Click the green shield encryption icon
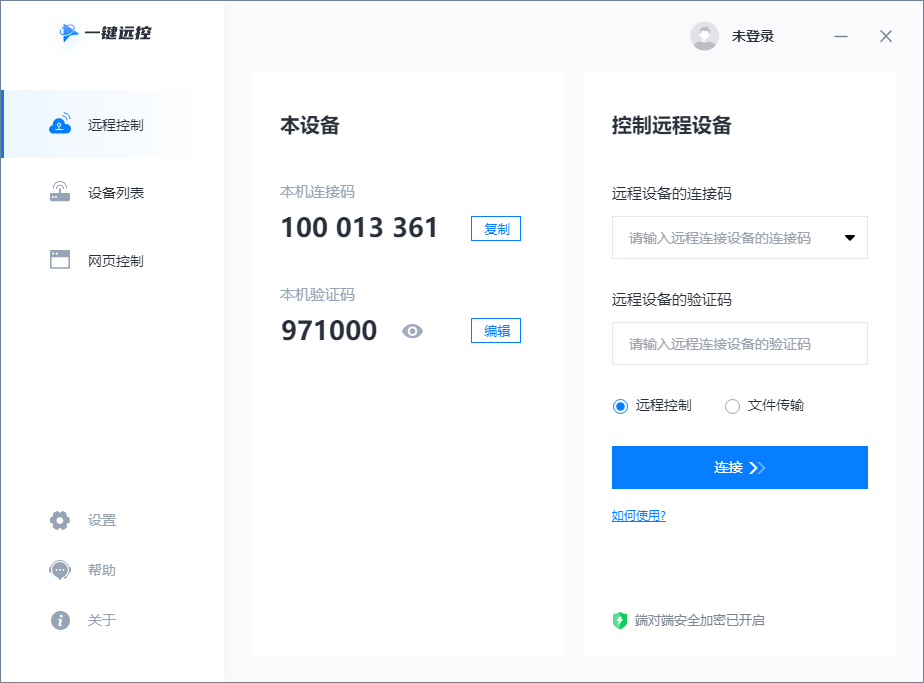Image resolution: width=924 pixels, height=683 pixels. click(619, 620)
